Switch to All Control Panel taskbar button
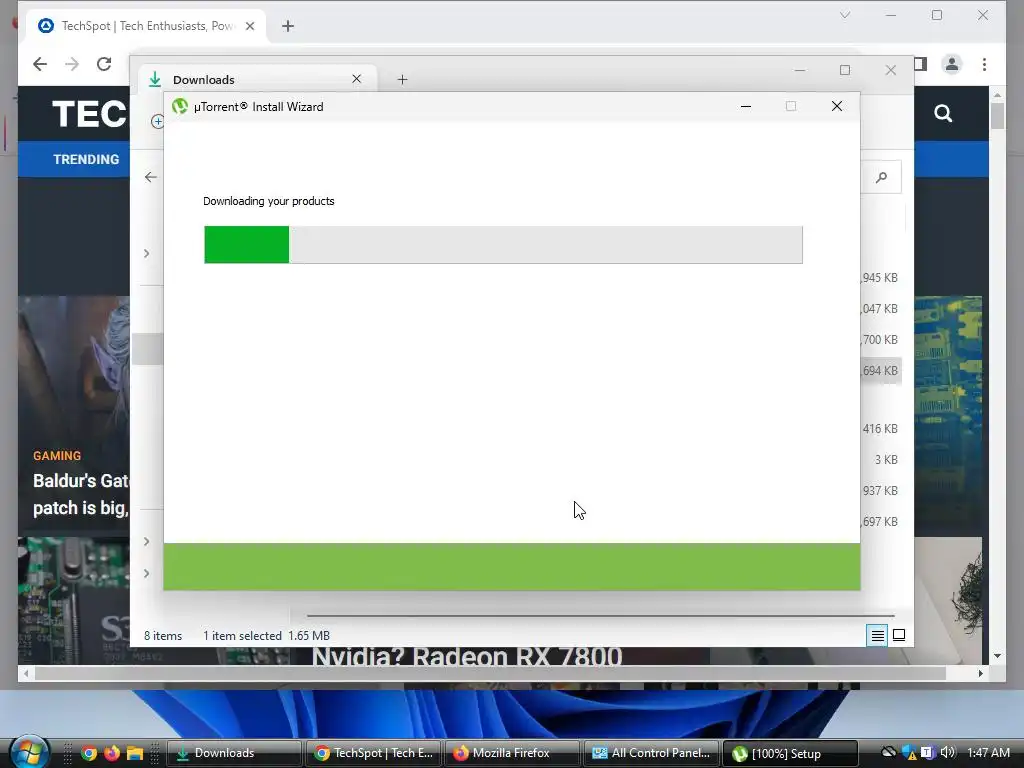 (x=652, y=753)
